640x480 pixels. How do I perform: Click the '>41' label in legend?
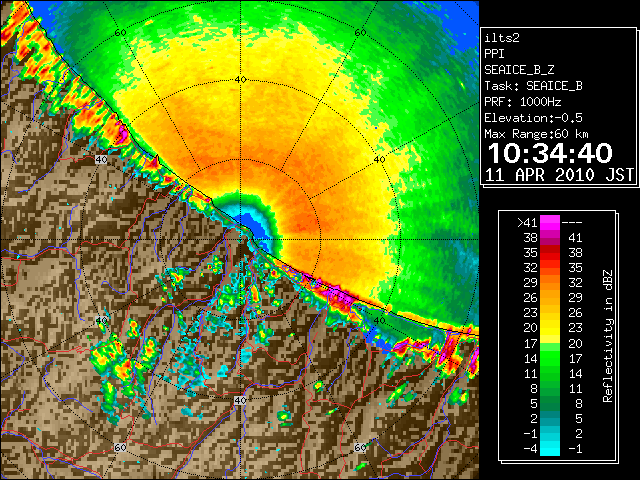click(527, 223)
